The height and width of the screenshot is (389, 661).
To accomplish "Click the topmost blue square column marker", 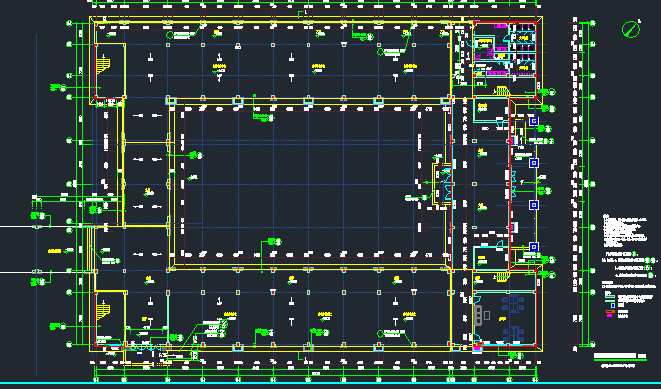I will click(x=534, y=121).
